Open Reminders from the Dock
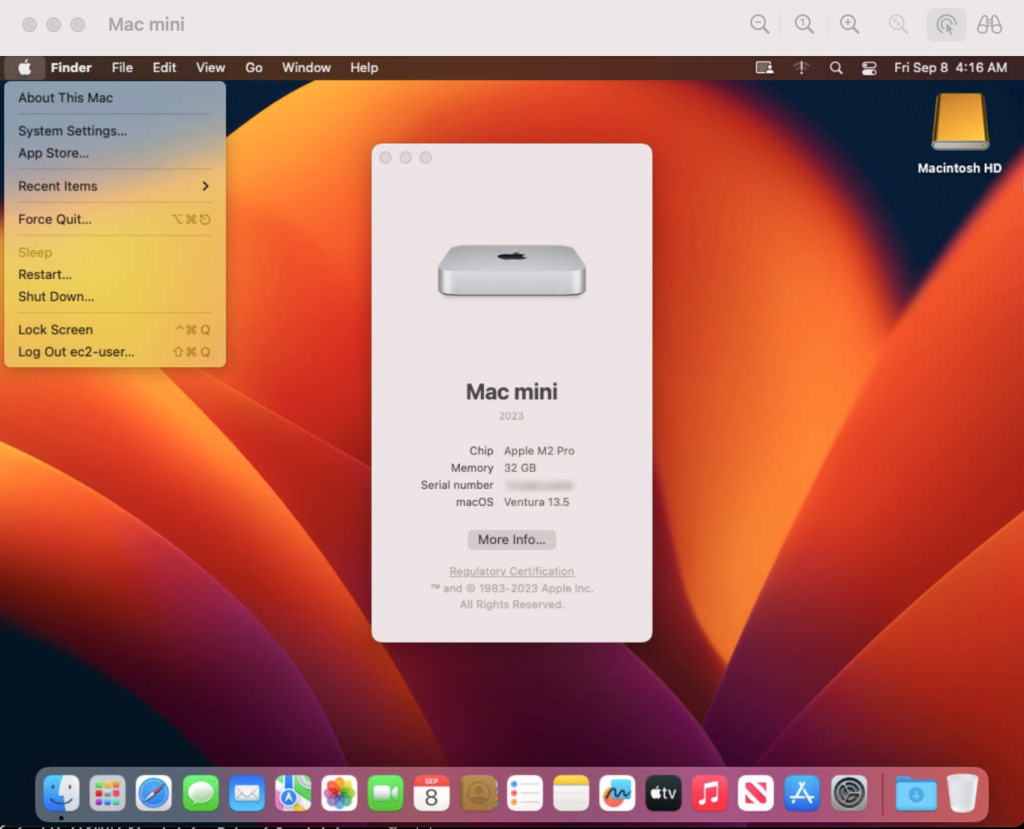The height and width of the screenshot is (829, 1024). [524, 793]
